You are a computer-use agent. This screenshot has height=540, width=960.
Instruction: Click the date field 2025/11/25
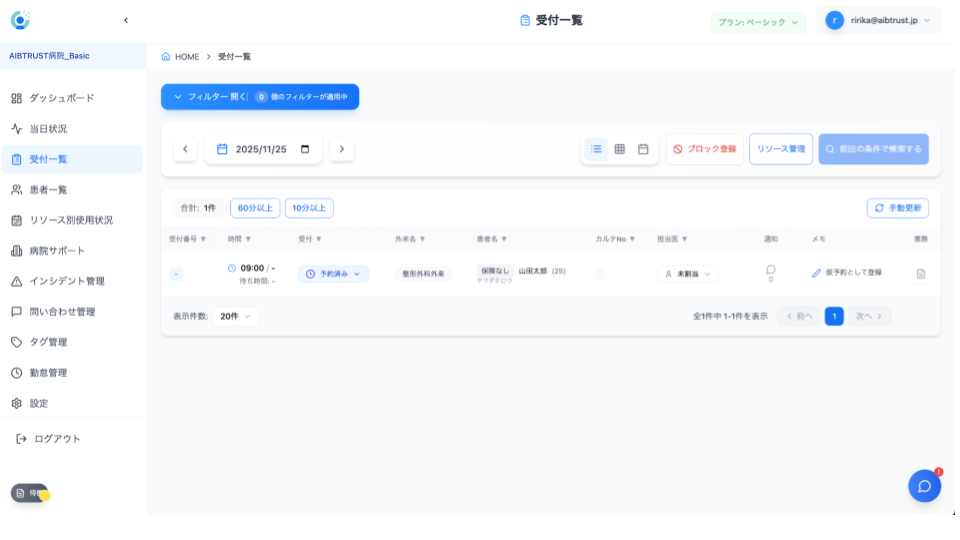[x=261, y=149]
